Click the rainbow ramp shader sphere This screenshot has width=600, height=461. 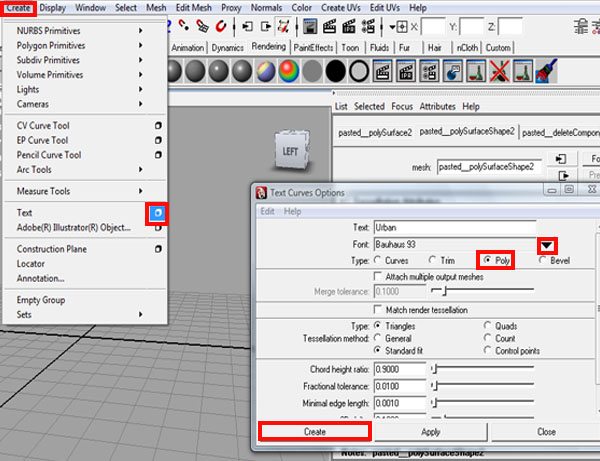289,71
